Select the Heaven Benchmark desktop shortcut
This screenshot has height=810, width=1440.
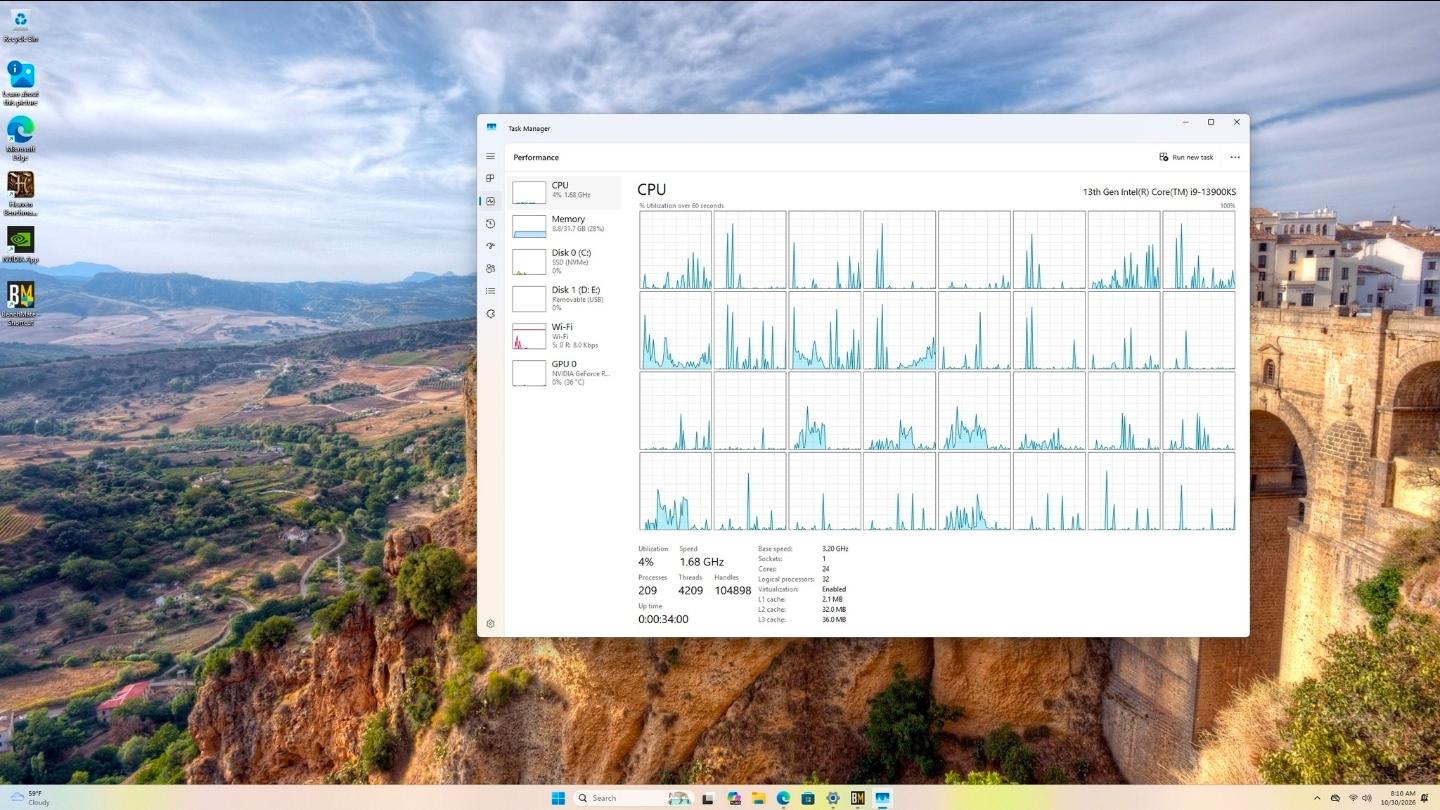(x=20, y=193)
